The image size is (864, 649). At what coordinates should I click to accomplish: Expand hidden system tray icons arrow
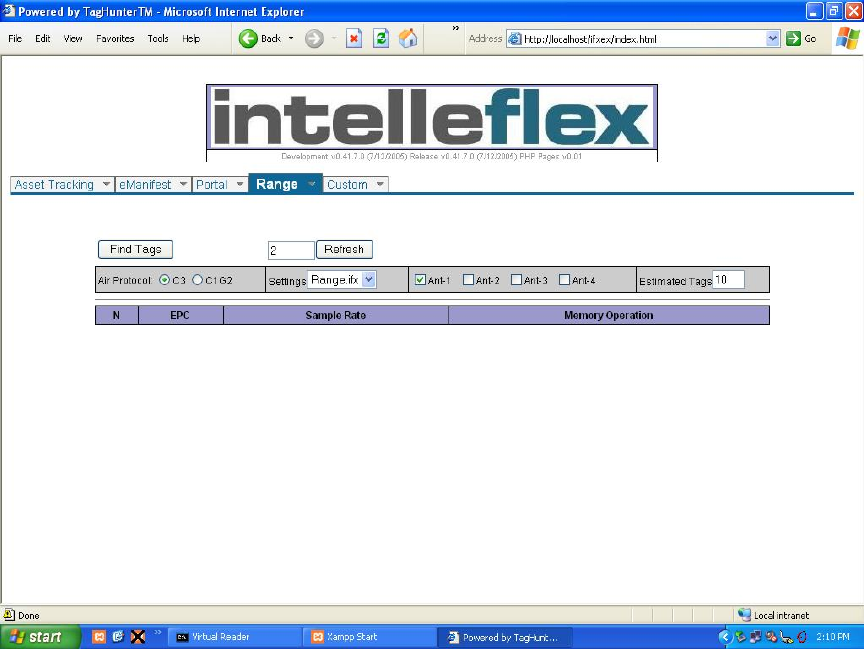tap(725, 637)
